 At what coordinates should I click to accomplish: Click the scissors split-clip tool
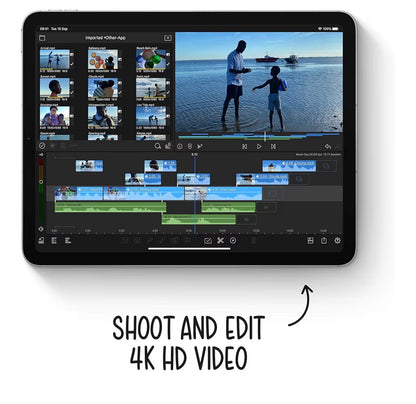tap(220, 240)
